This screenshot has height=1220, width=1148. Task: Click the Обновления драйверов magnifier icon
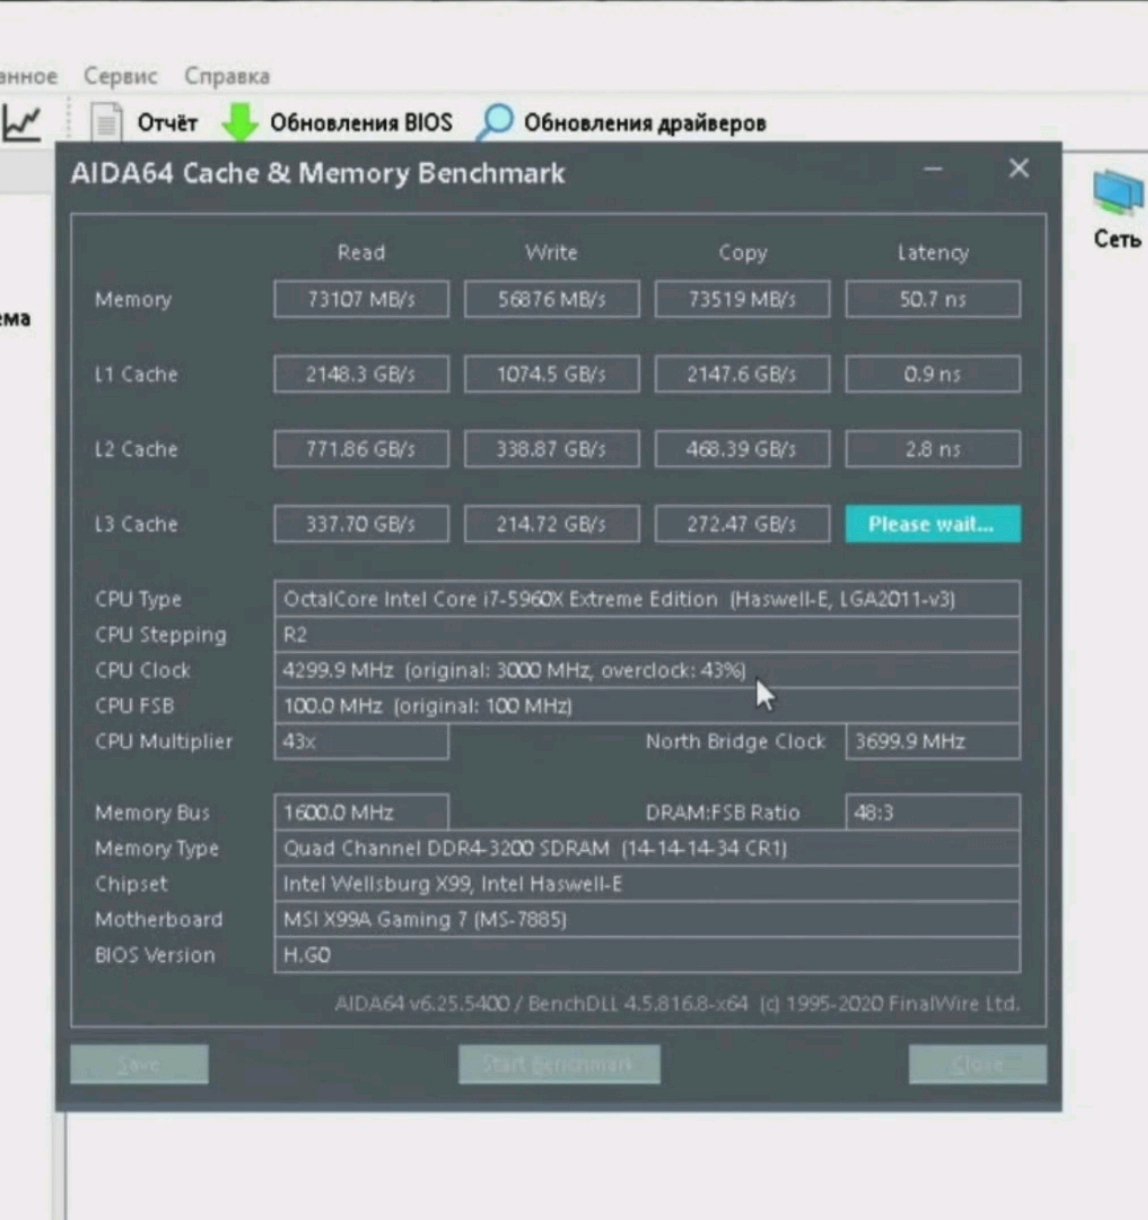pos(495,122)
